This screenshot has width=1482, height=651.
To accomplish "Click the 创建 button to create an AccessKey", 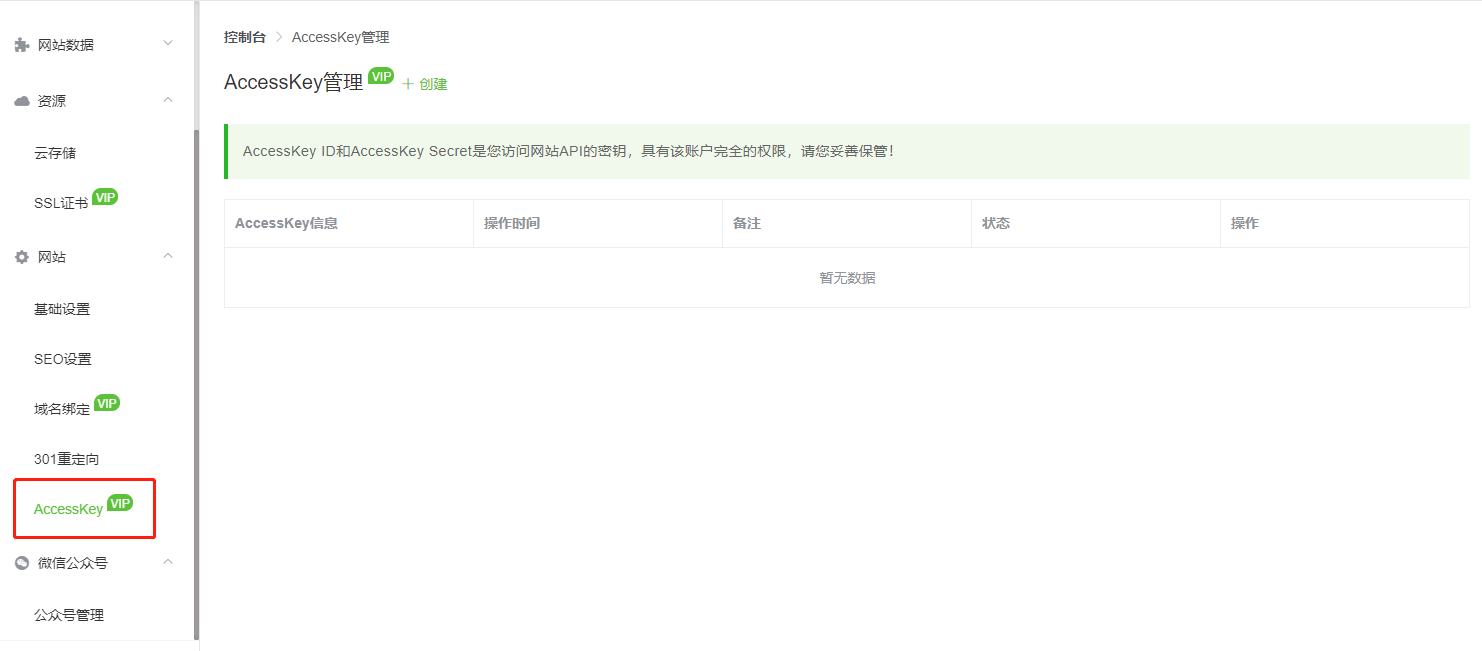I will (430, 84).
